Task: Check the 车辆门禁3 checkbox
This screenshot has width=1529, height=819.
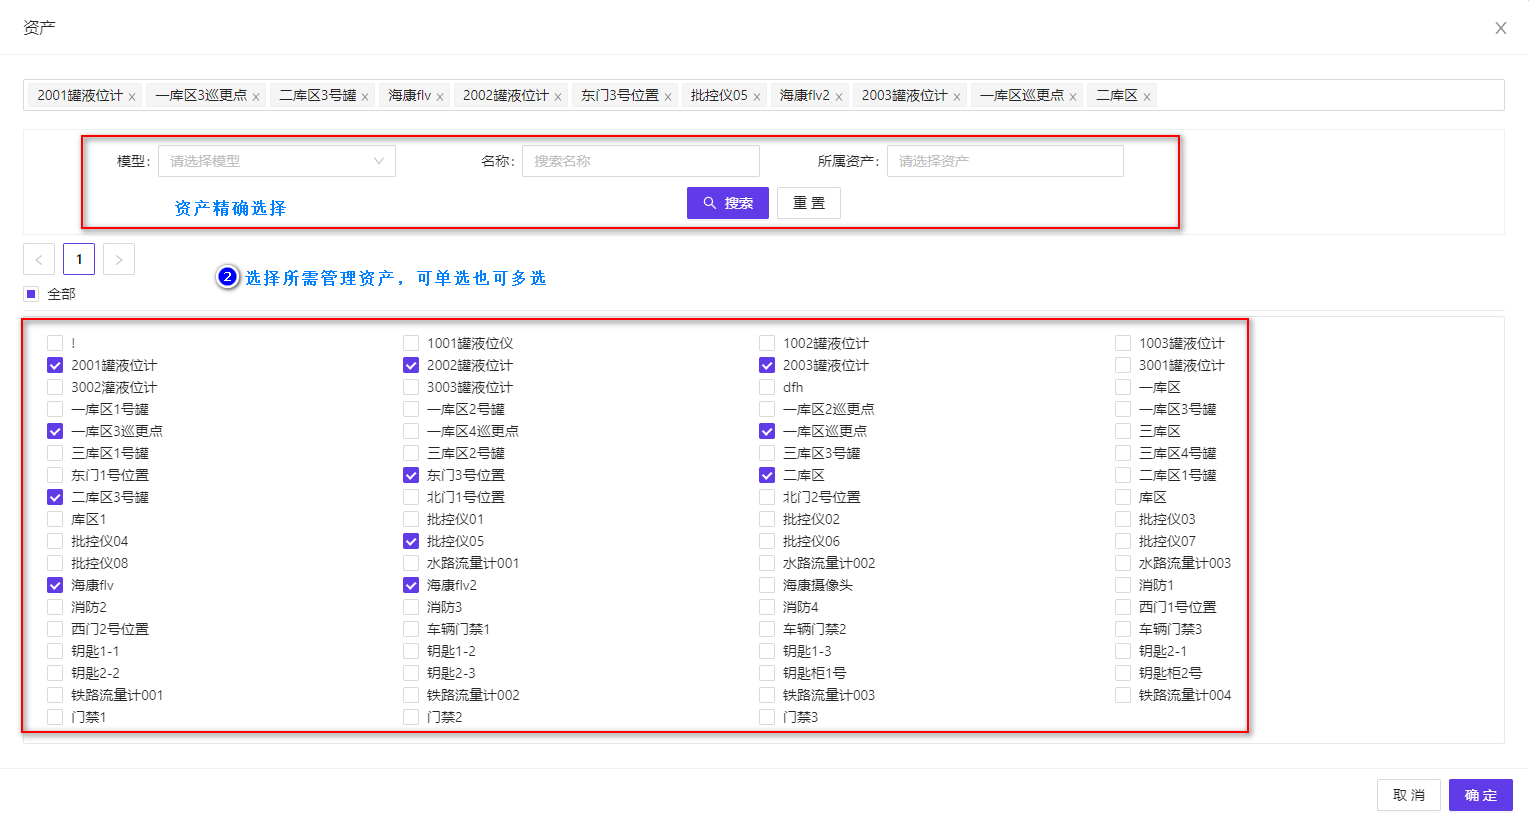Action: coord(1123,629)
